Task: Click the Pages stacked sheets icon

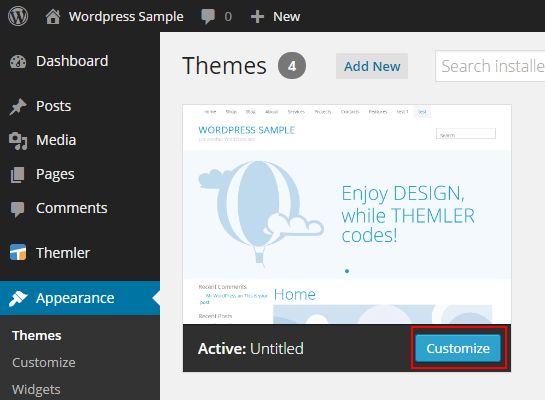Action: pyautogui.click(x=18, y=174)
